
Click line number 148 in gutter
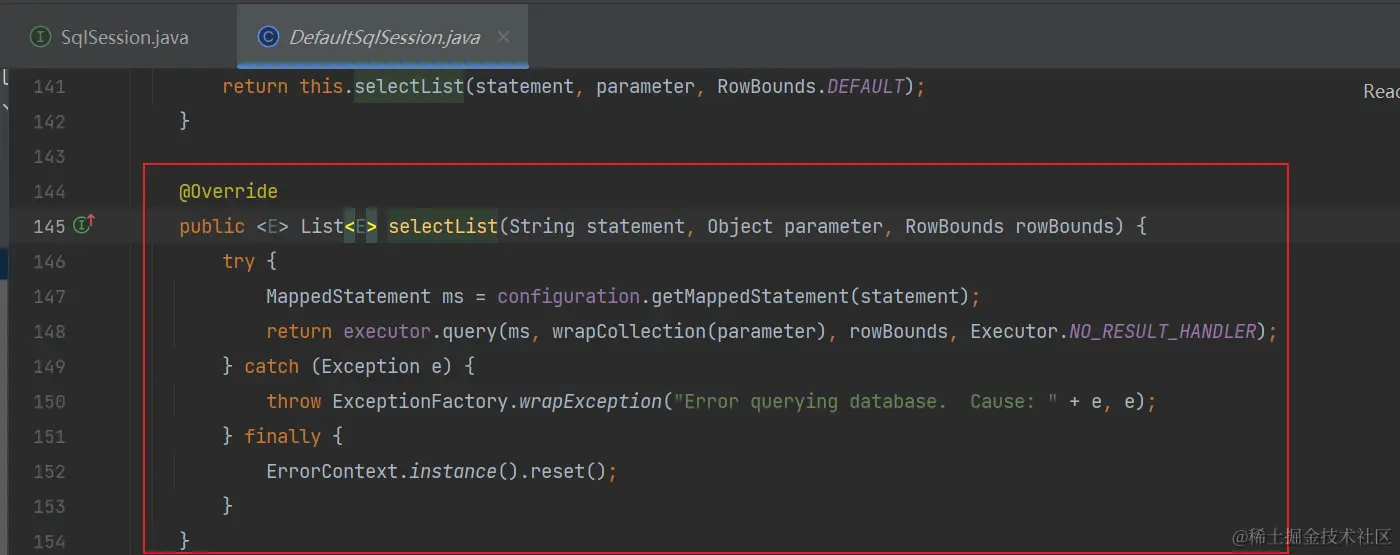pos(48,332)
